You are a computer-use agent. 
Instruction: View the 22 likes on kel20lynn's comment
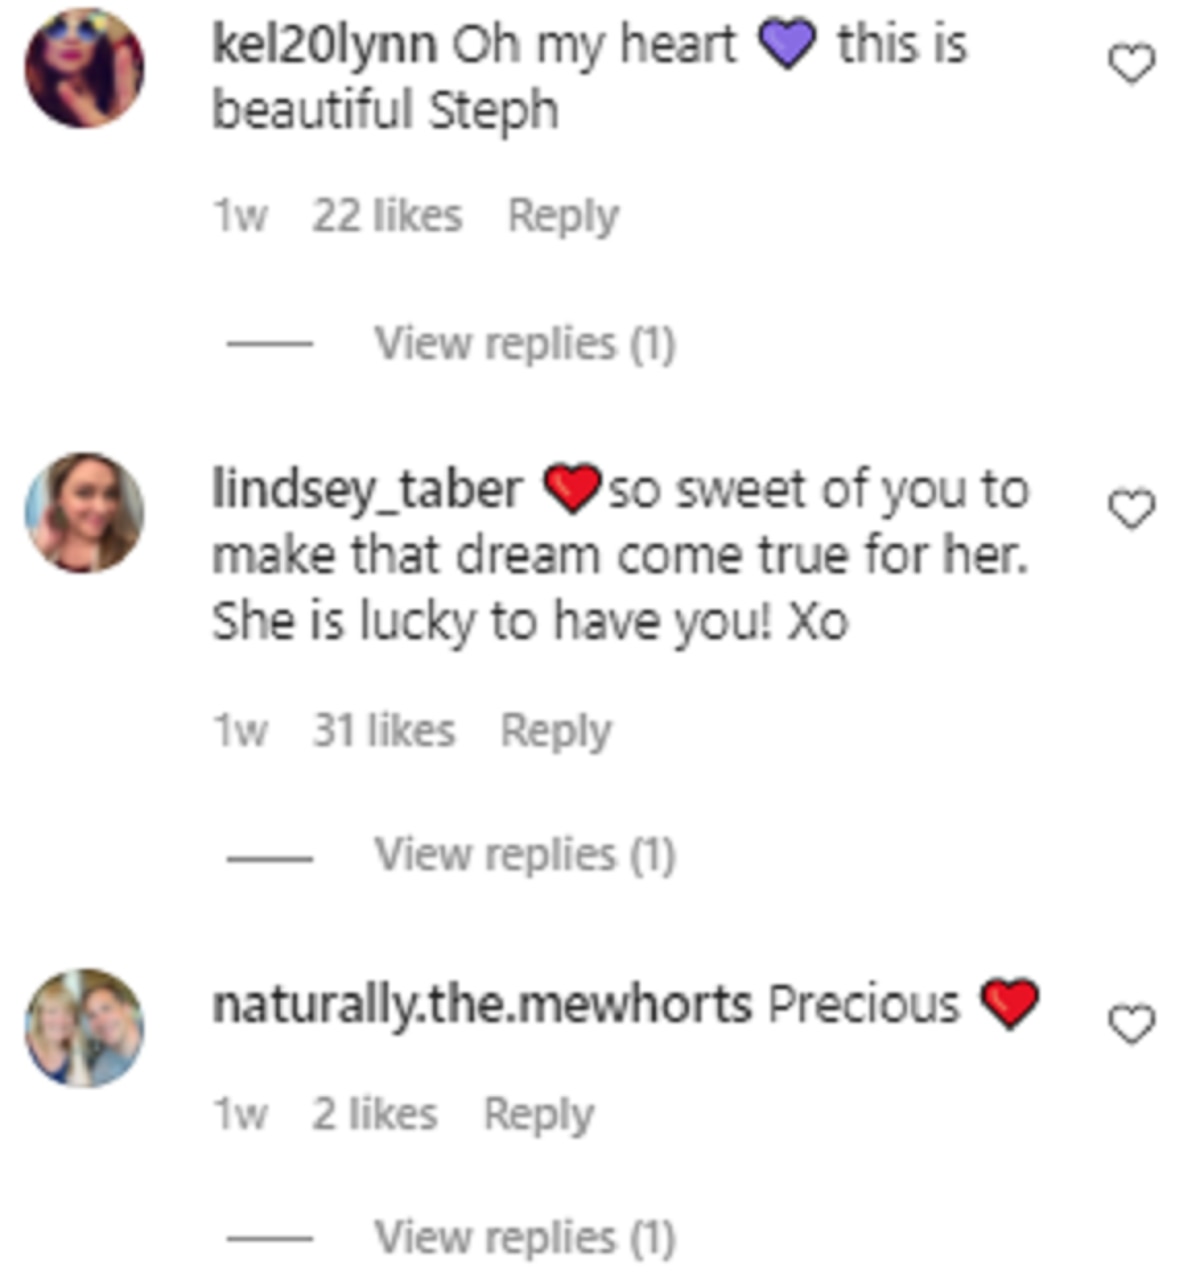(x=387, y=216)
